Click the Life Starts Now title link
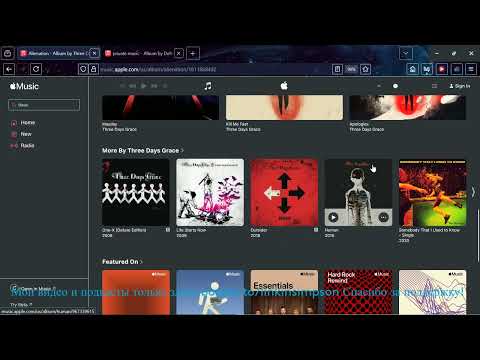This screenshot has height=360, width=480. [x=191, y=230]
